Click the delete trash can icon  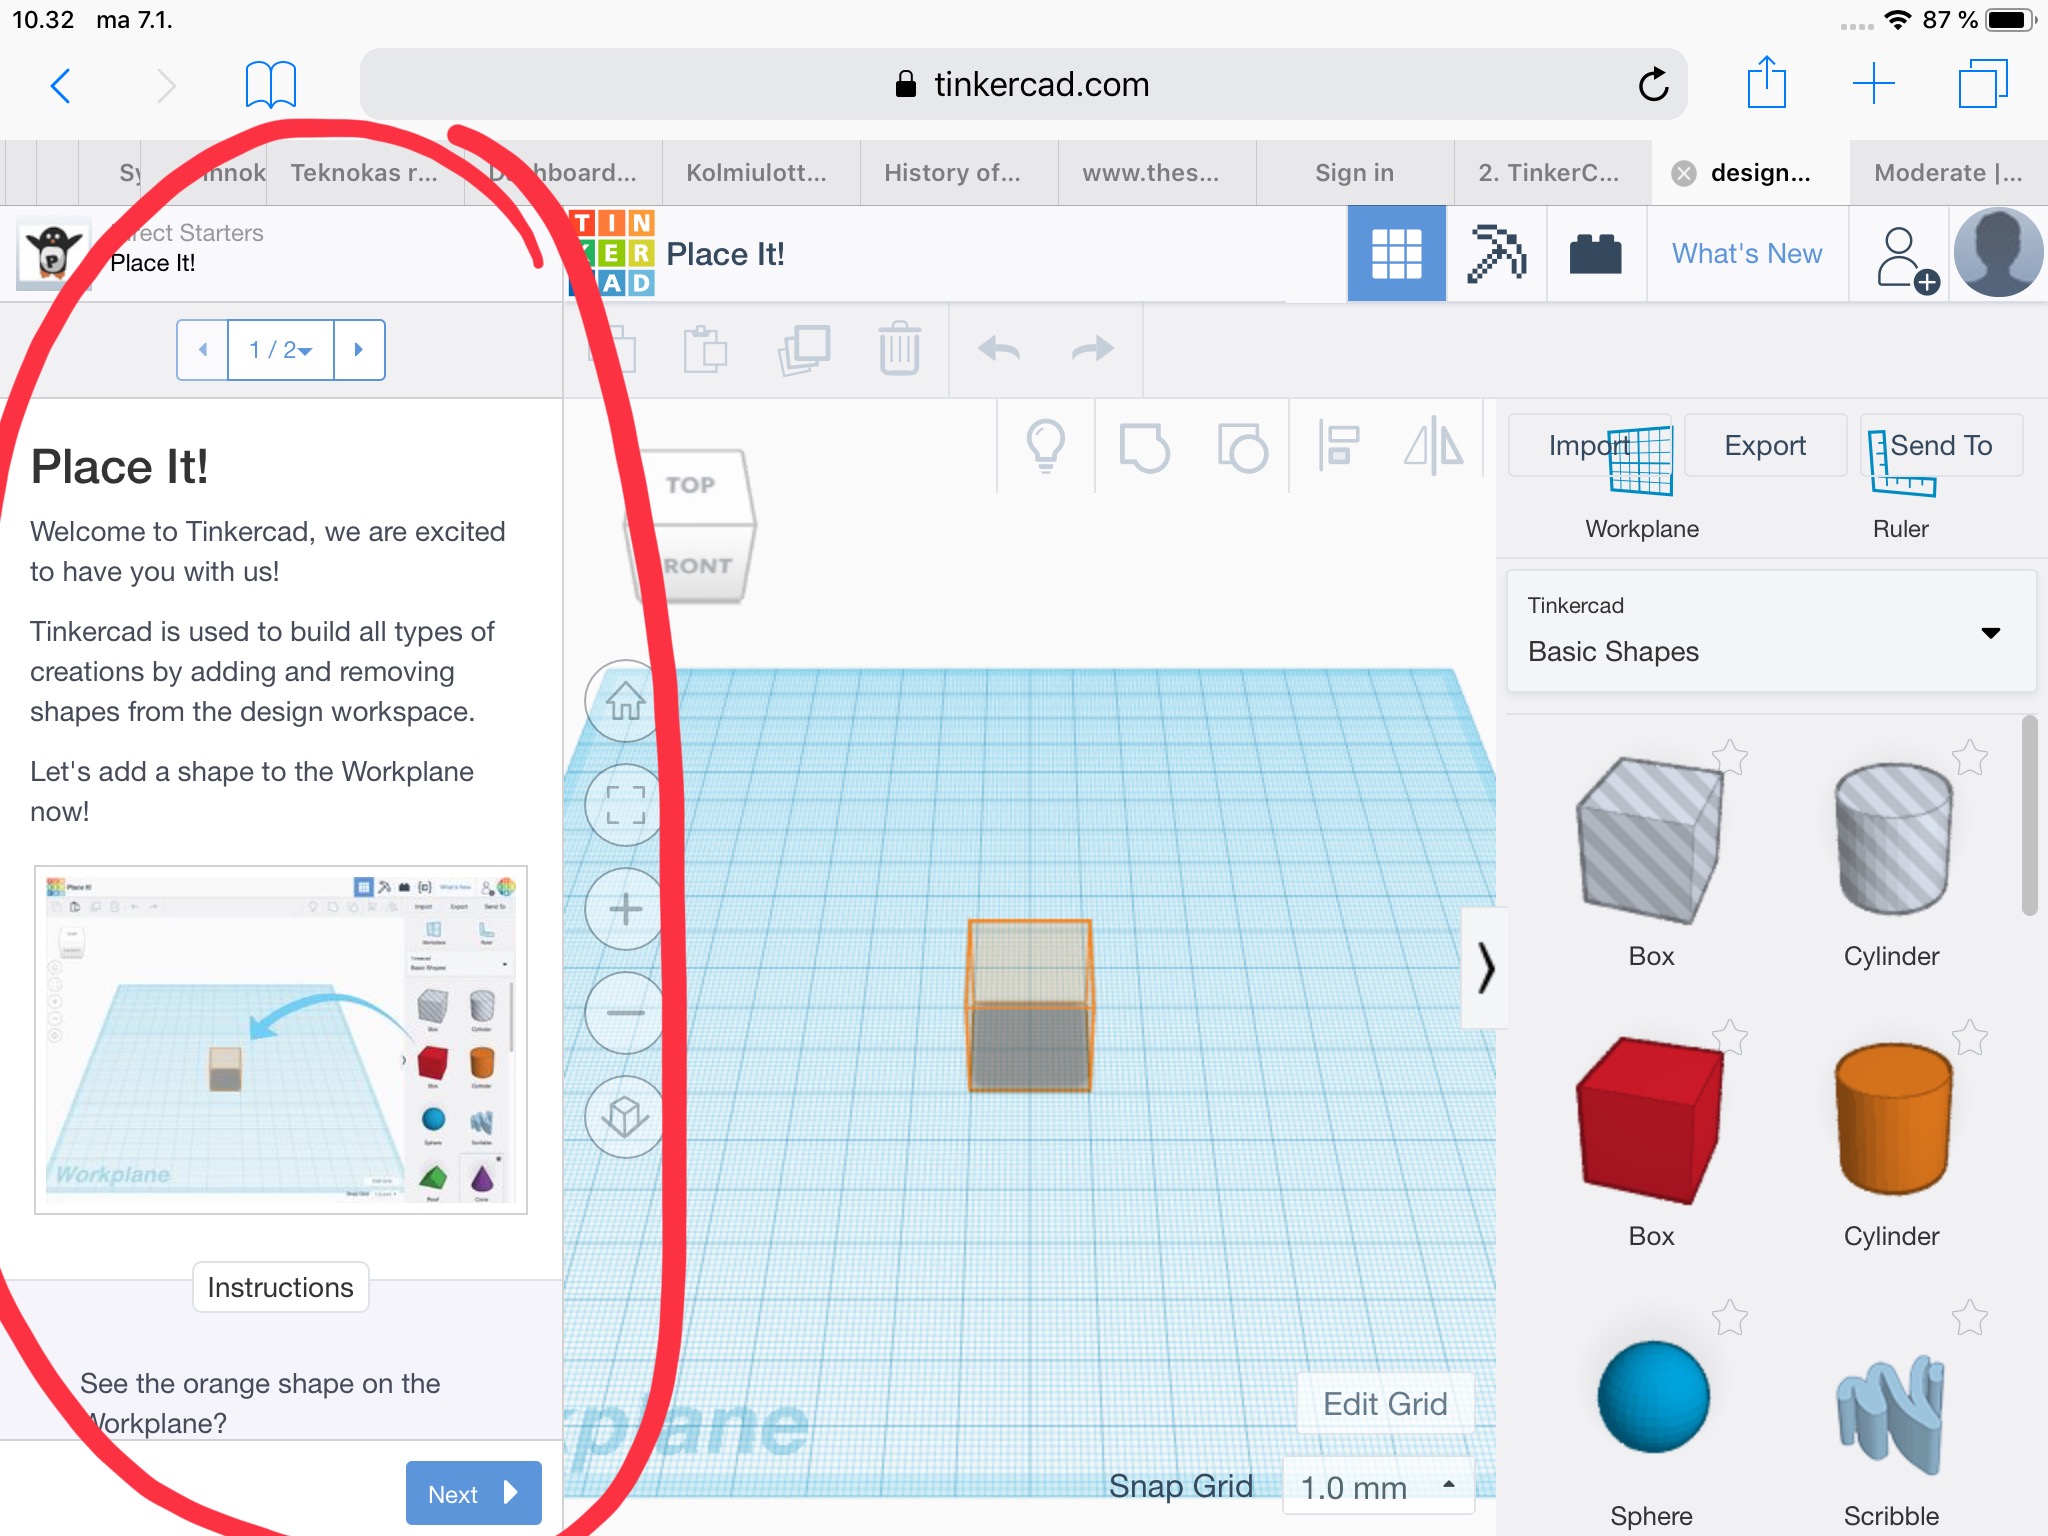pos(899,349)
